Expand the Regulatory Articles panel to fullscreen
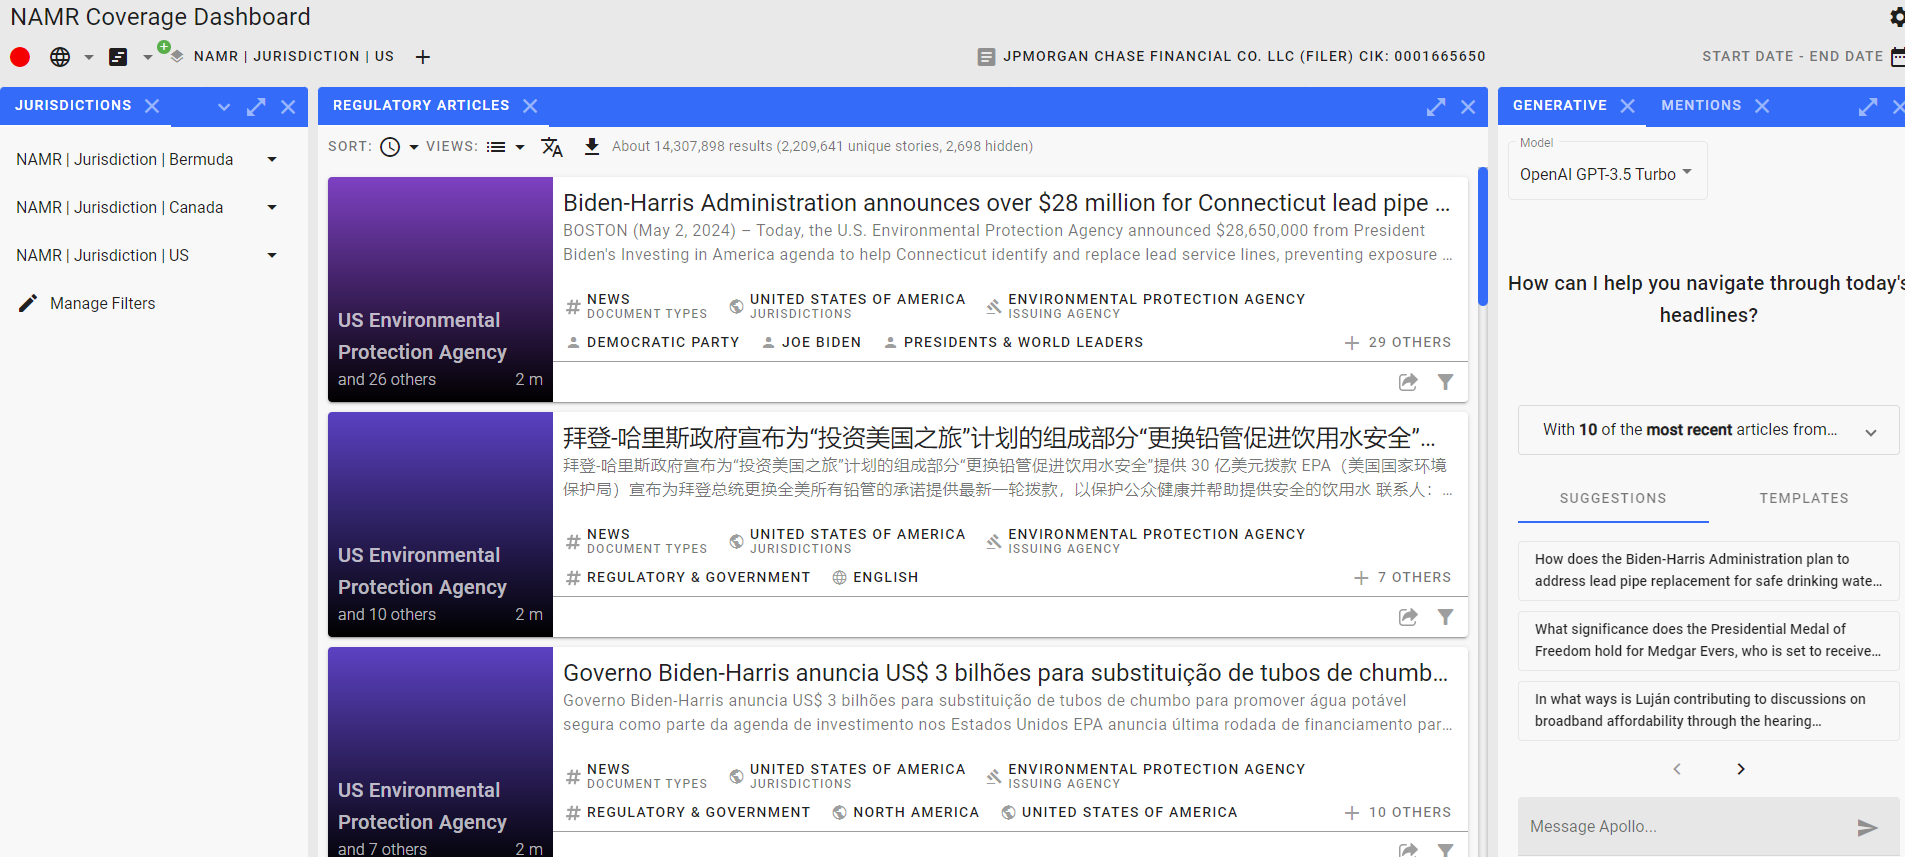 pyautogui.click(x=1436, y=107)
